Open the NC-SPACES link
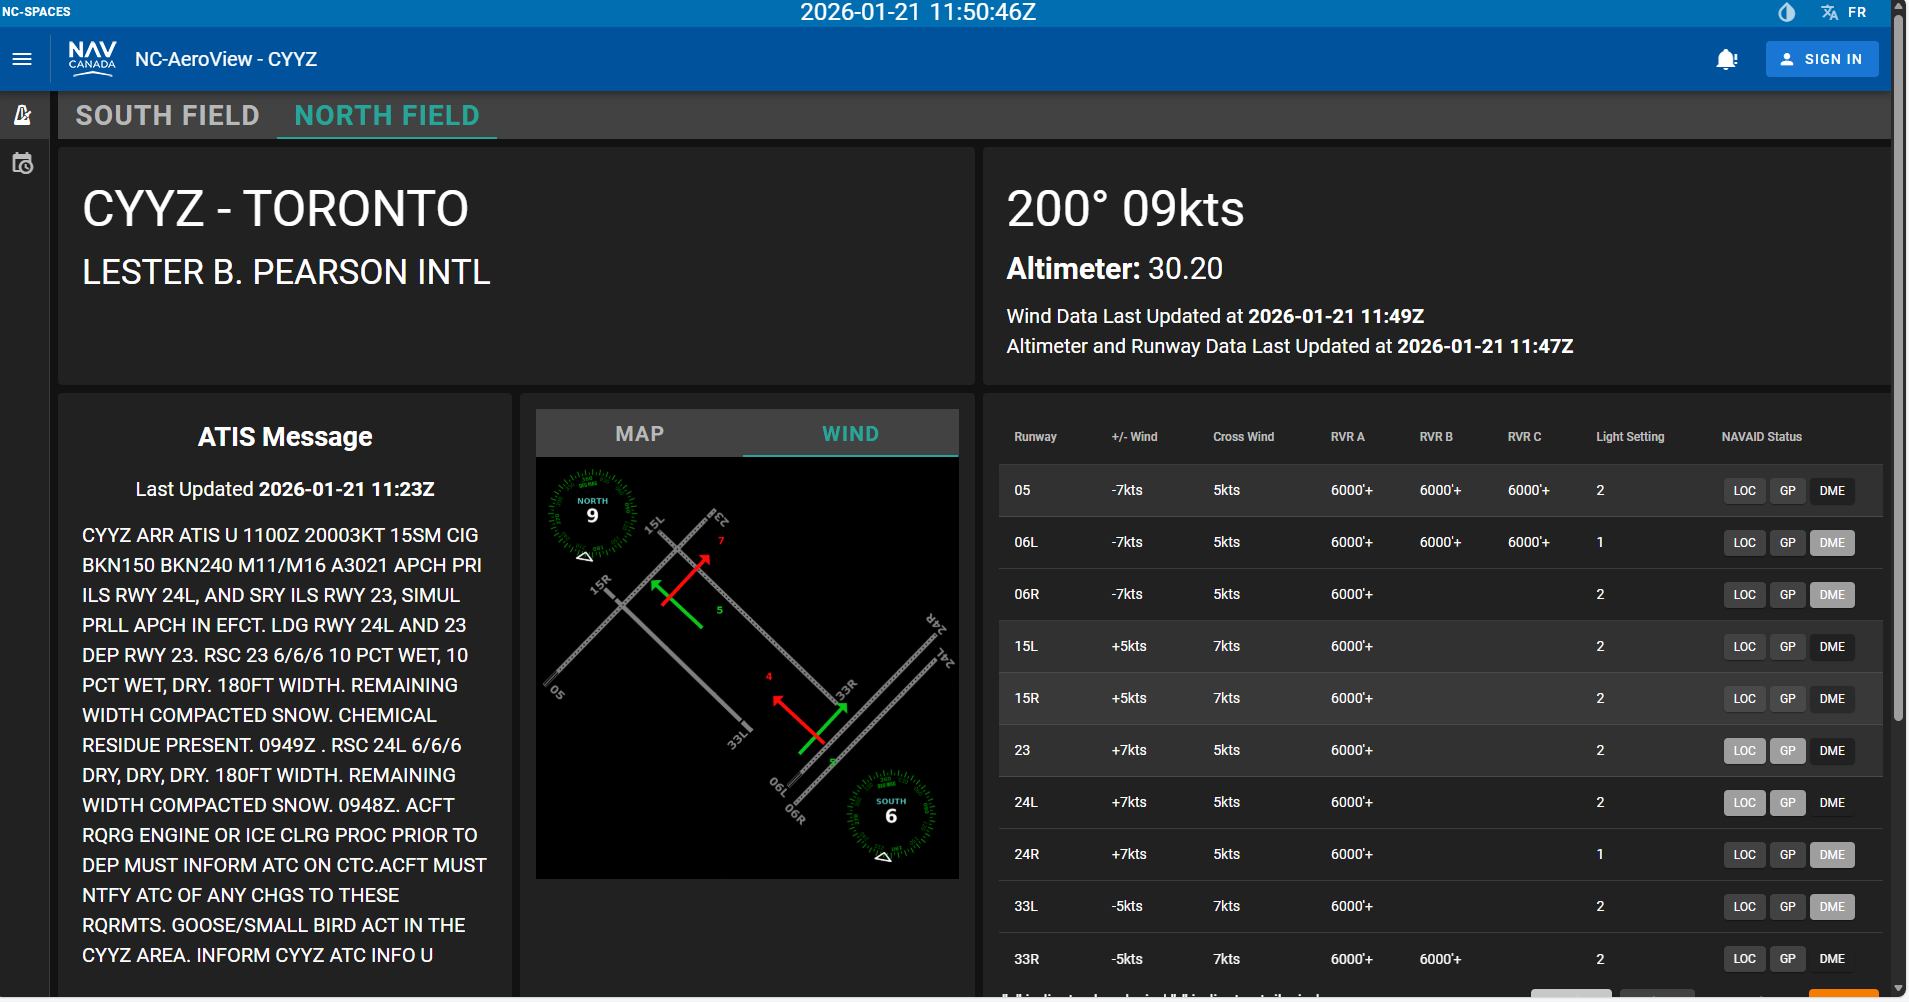The width and height of the screenshot is (1909, 1002). [x=37, y=11]
